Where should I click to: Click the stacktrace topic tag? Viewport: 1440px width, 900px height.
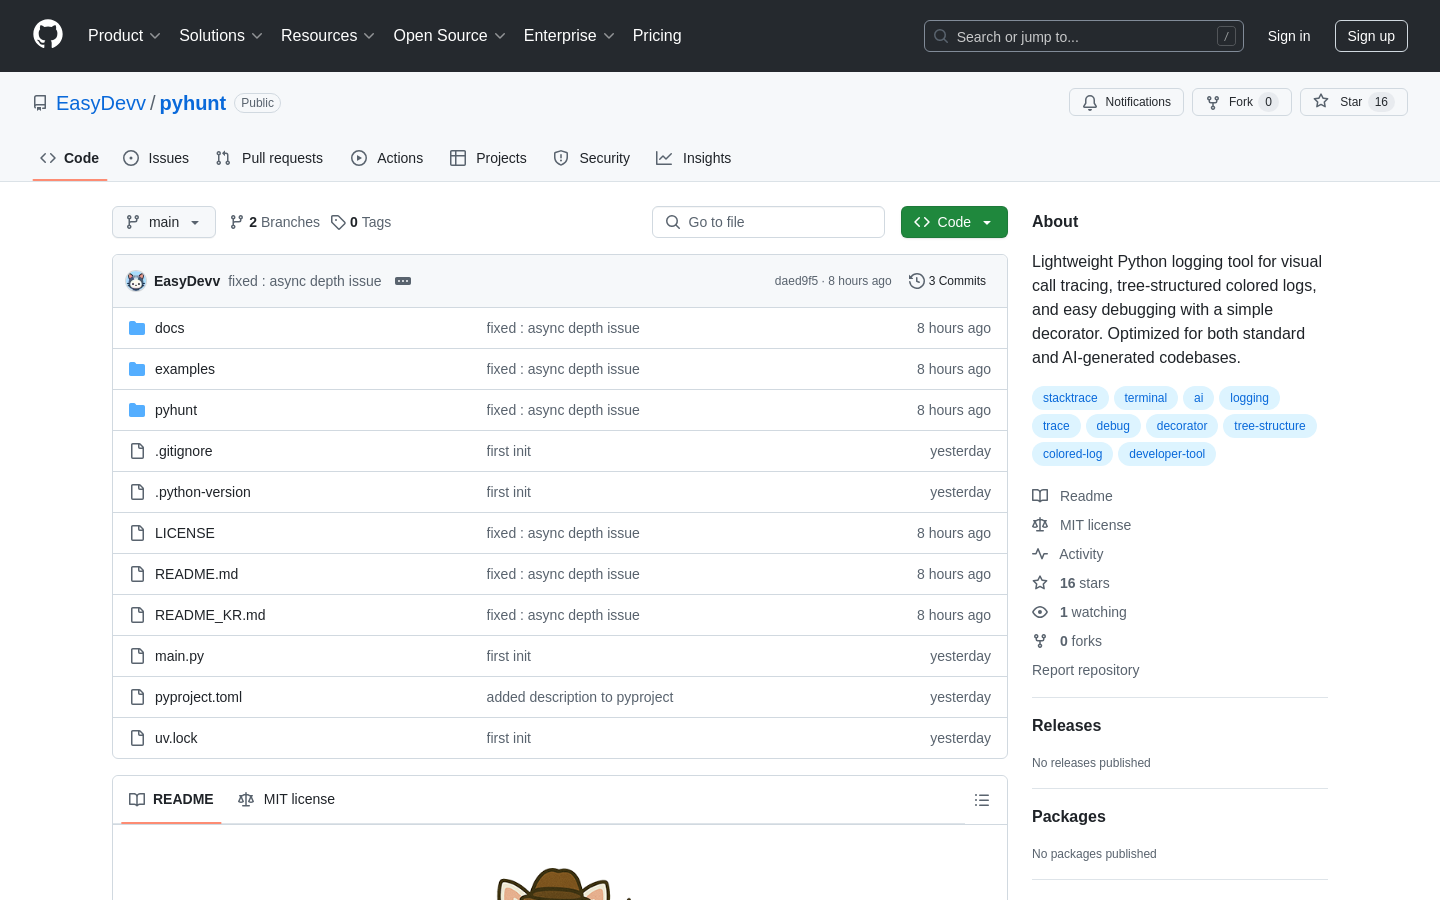pos(1070,398)
